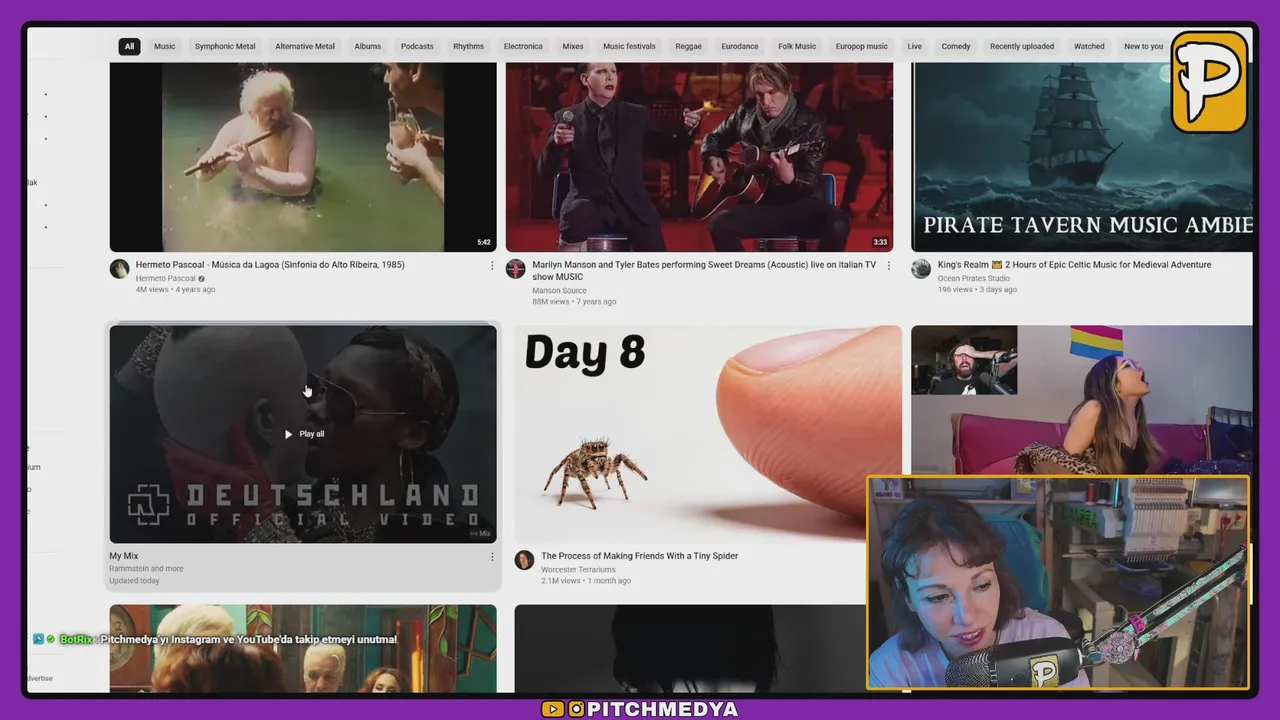Open The Process of Making Friends title

(639, 556)
